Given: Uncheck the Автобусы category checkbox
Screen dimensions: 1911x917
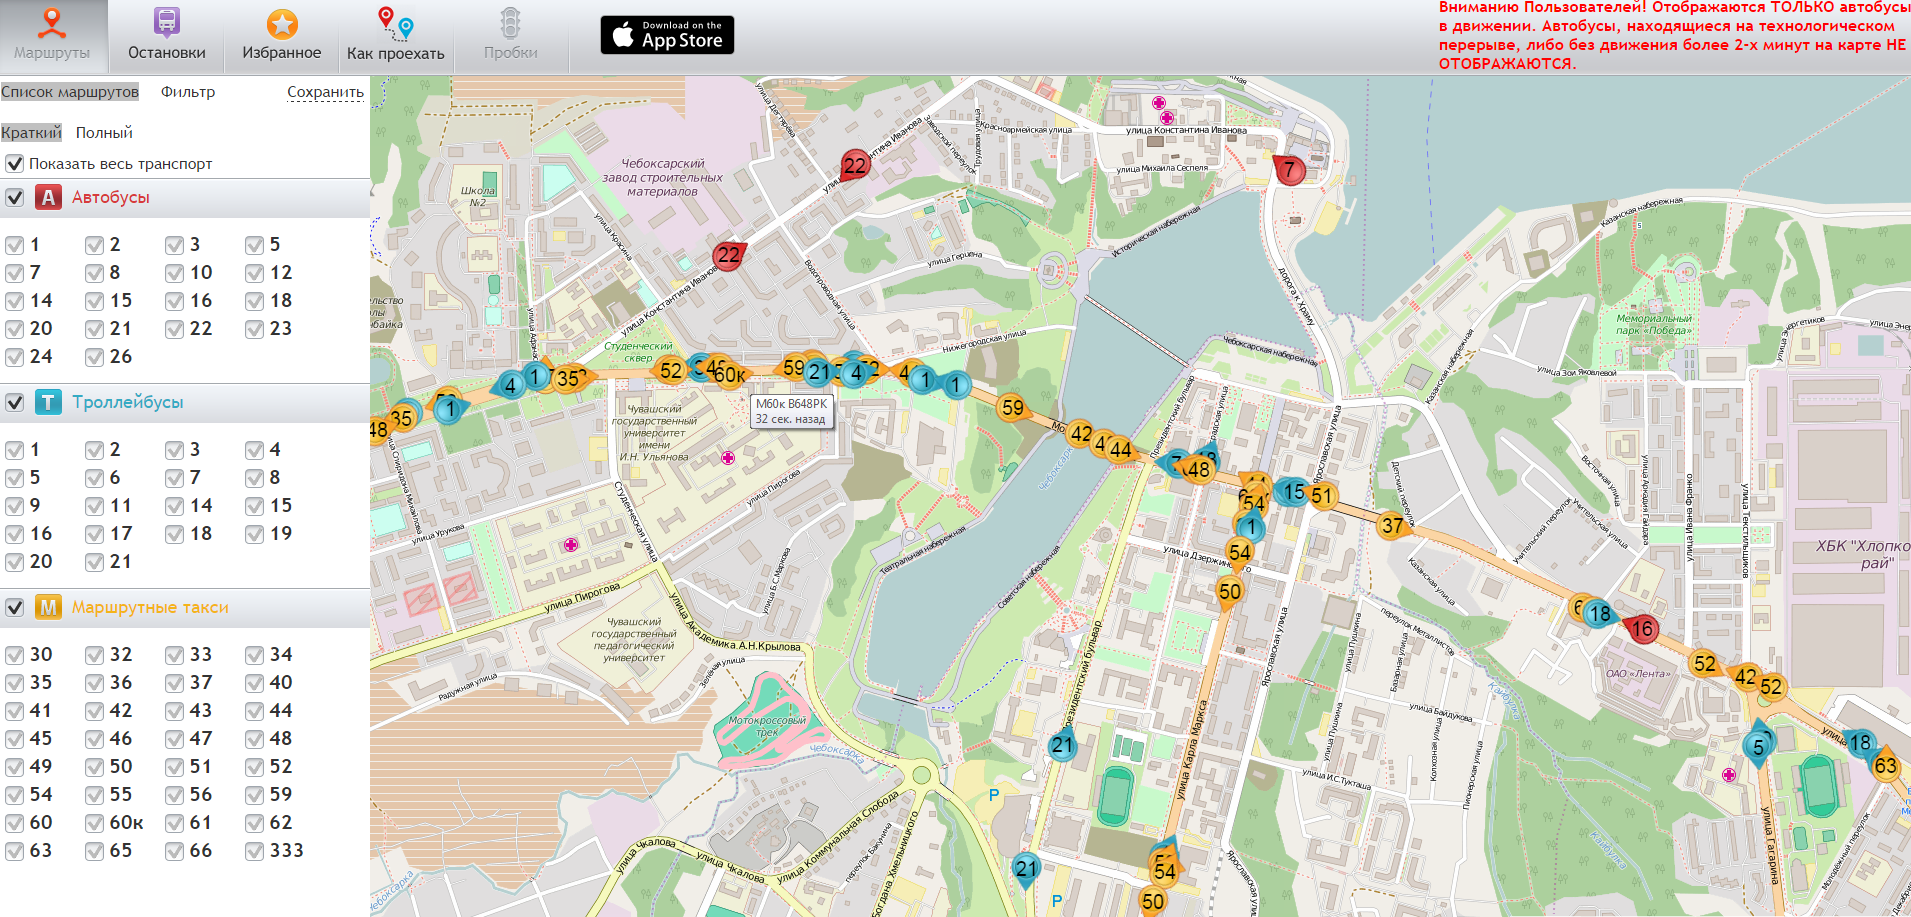Looking at the screenshot, I should pyautogui.click(x=15, y=197).
